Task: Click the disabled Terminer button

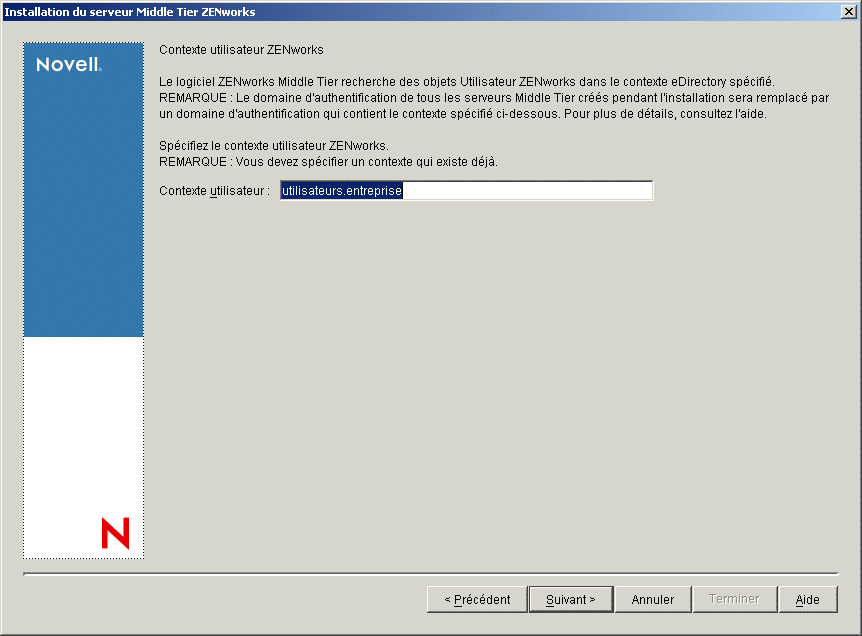Action: pyautogui.click(x=734, y=599)
